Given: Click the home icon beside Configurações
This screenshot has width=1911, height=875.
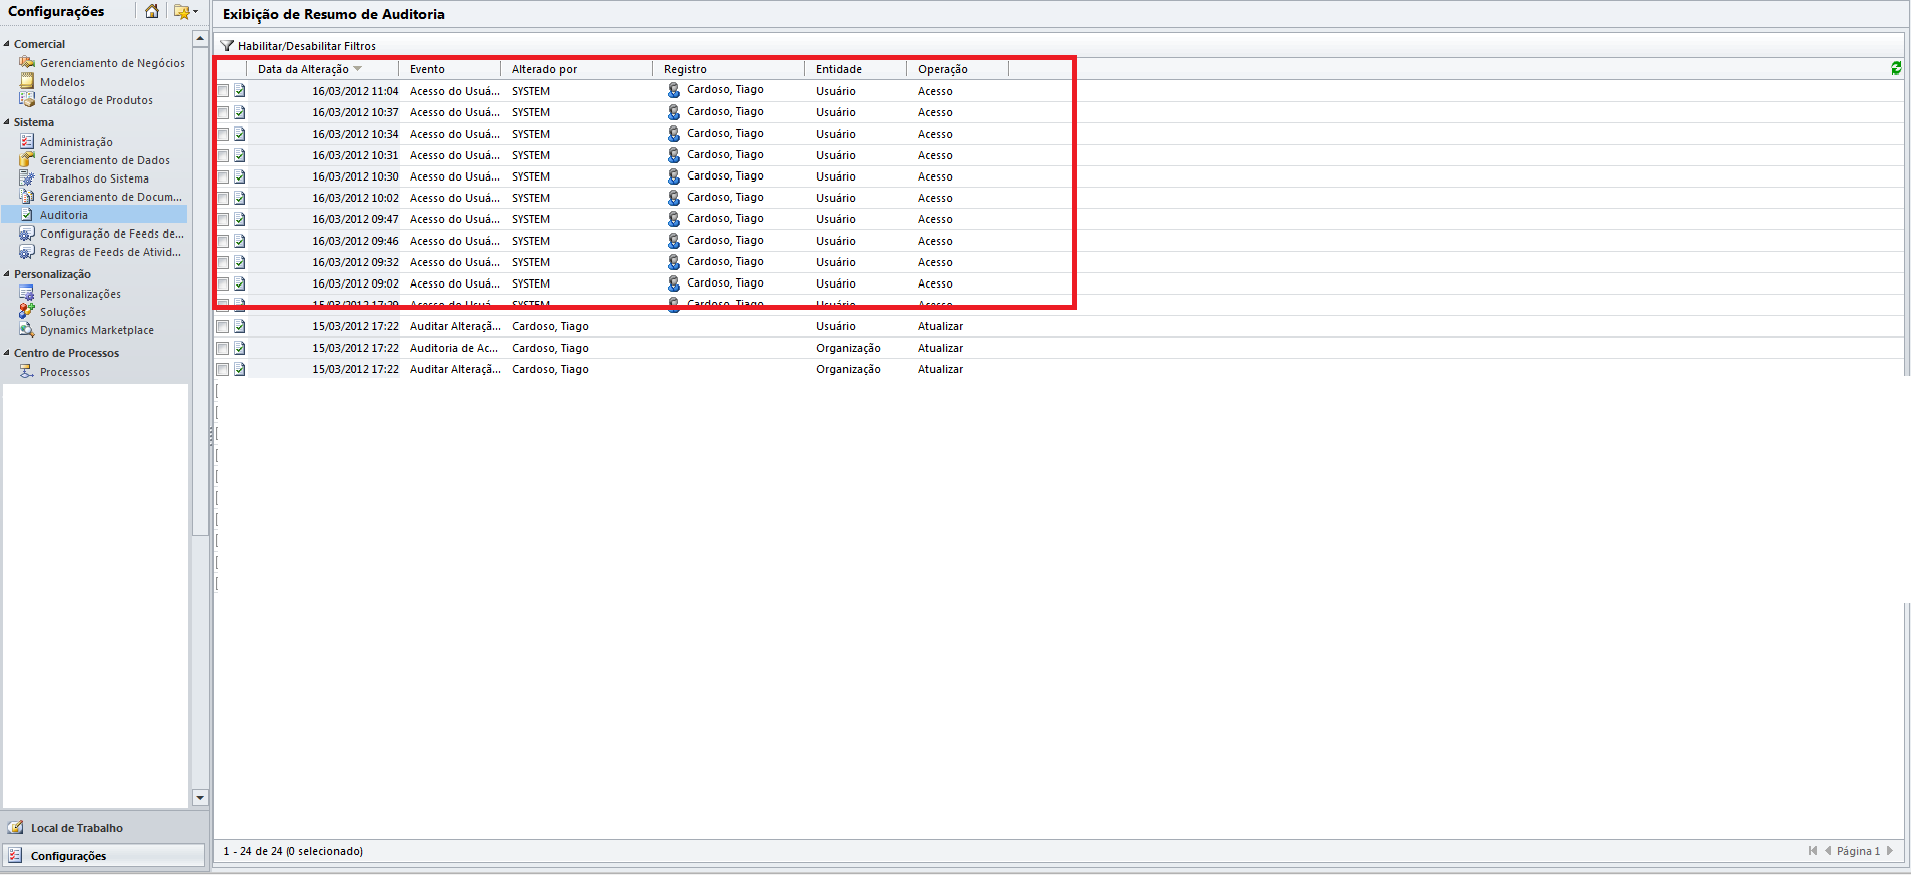Looking at the screenshot, I should pos(151,11).
